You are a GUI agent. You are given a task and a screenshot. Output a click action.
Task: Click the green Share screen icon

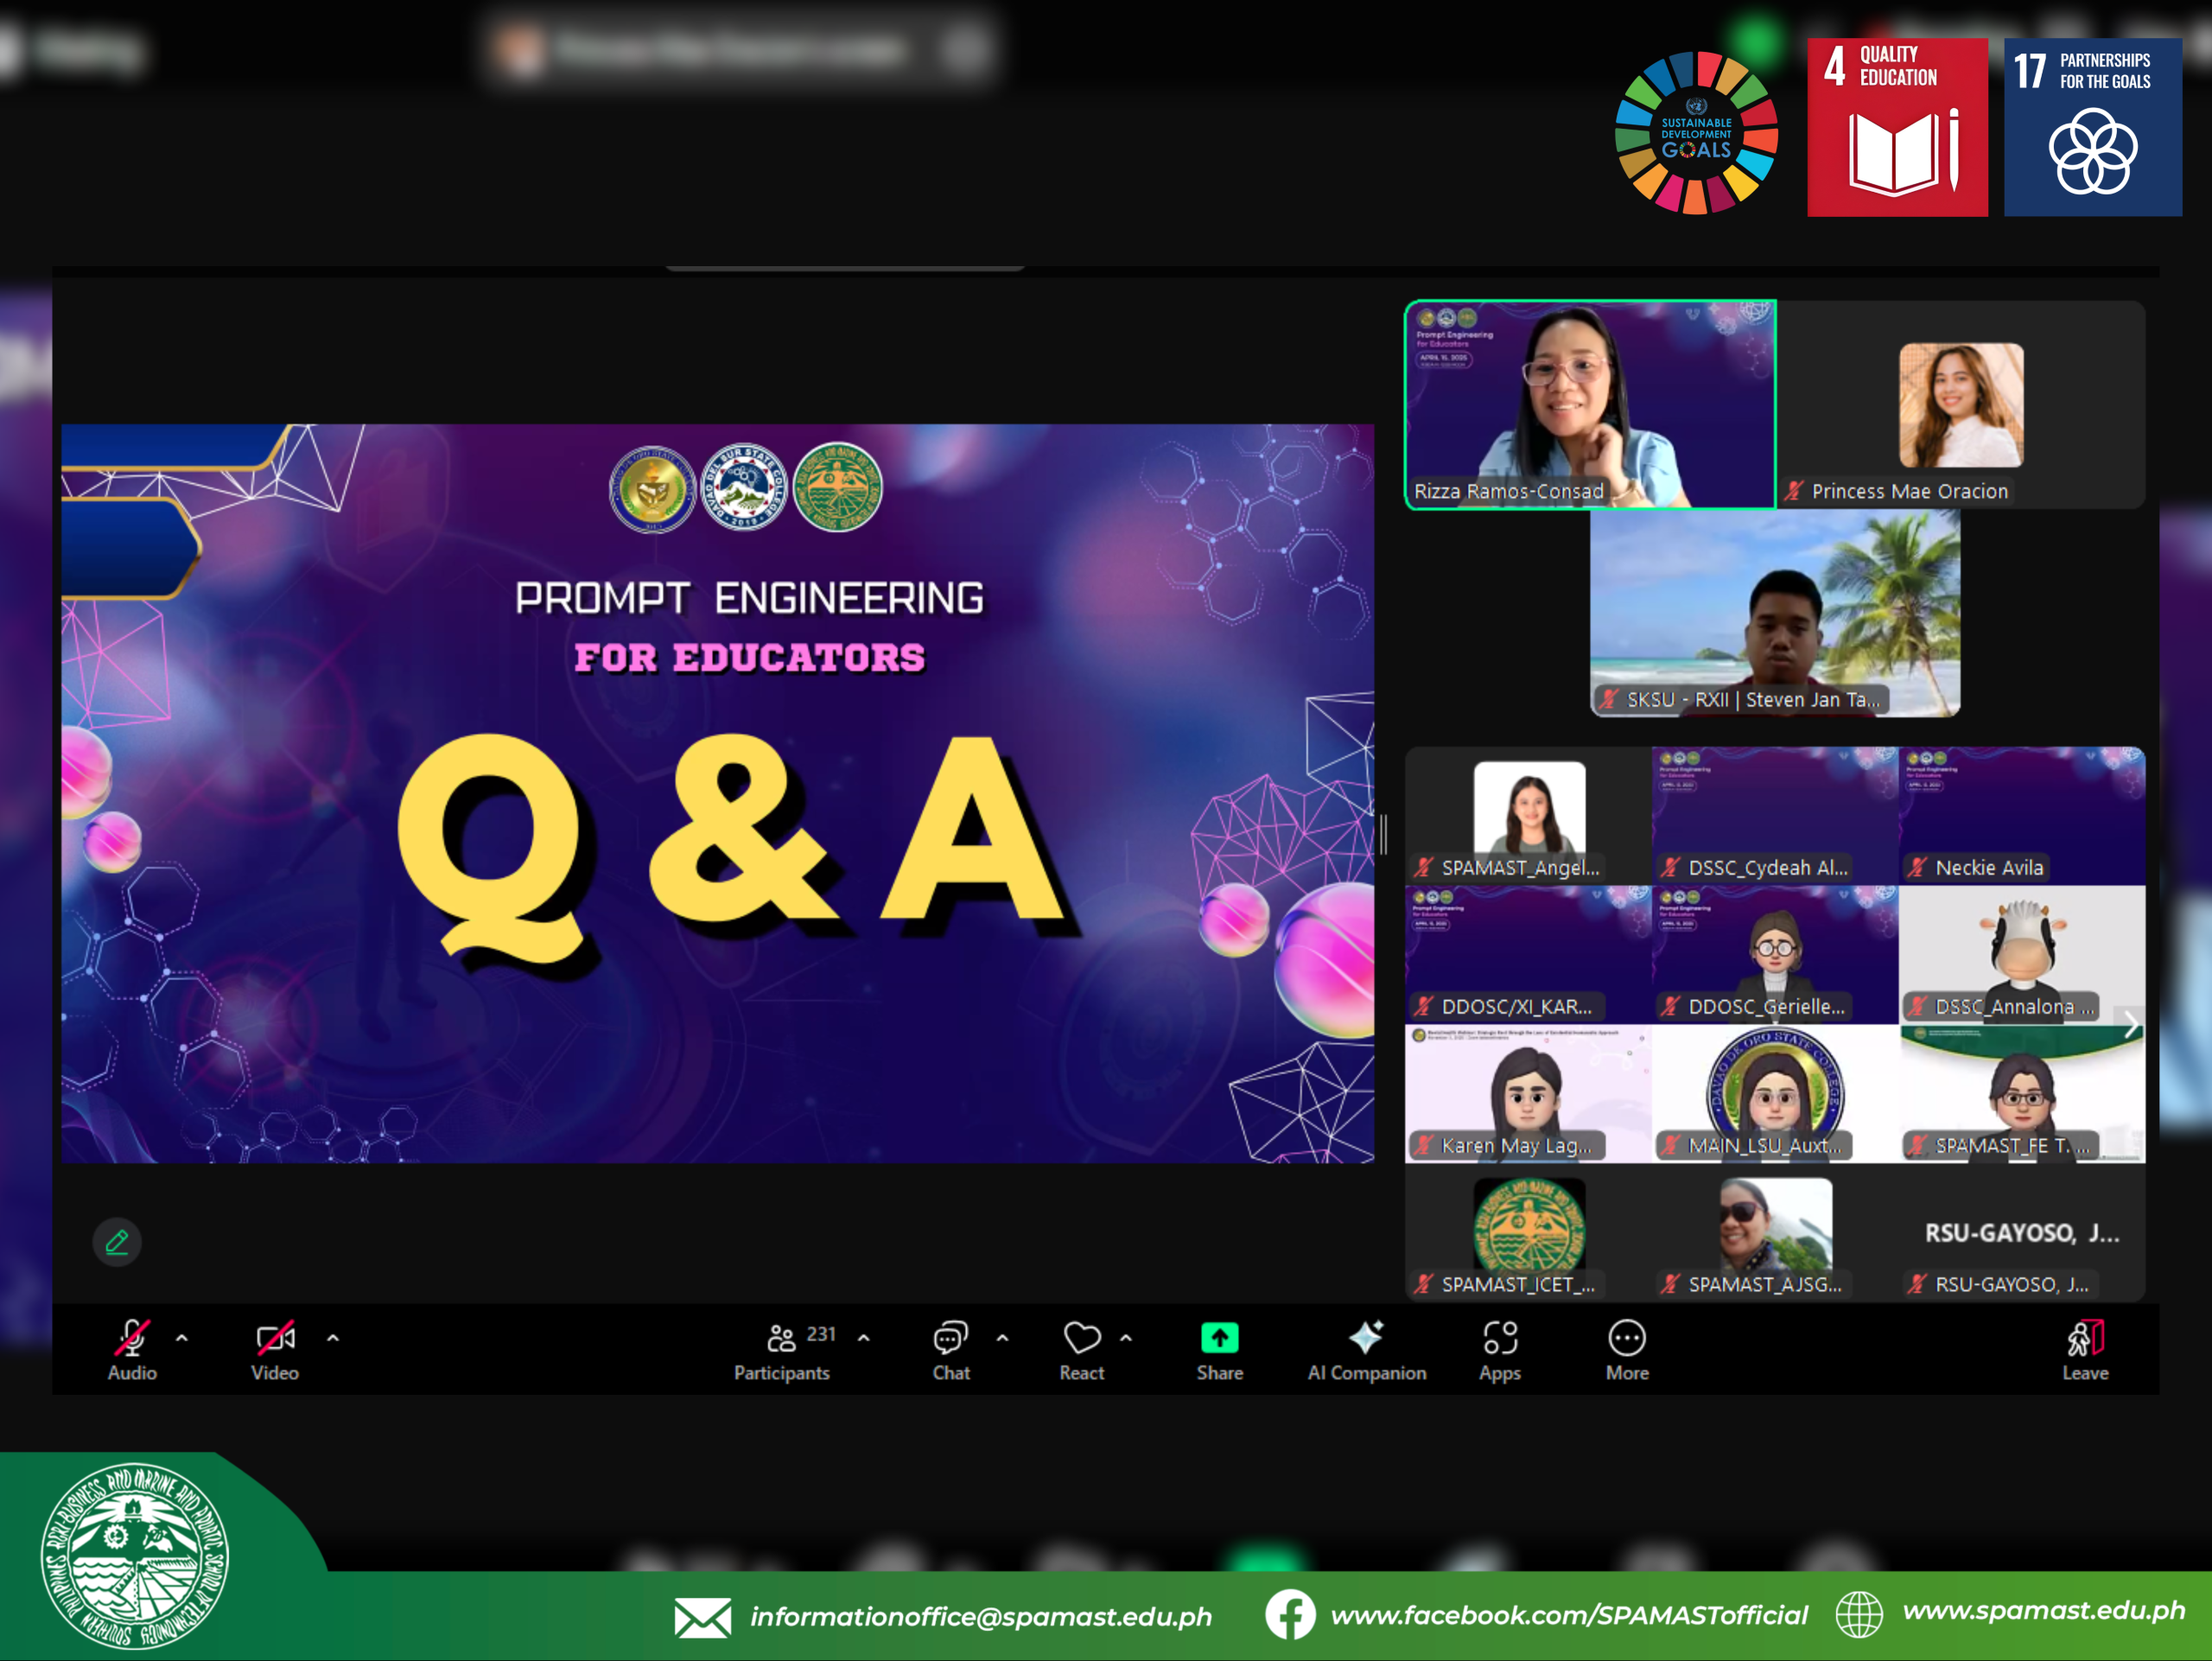[1219, 1338]
